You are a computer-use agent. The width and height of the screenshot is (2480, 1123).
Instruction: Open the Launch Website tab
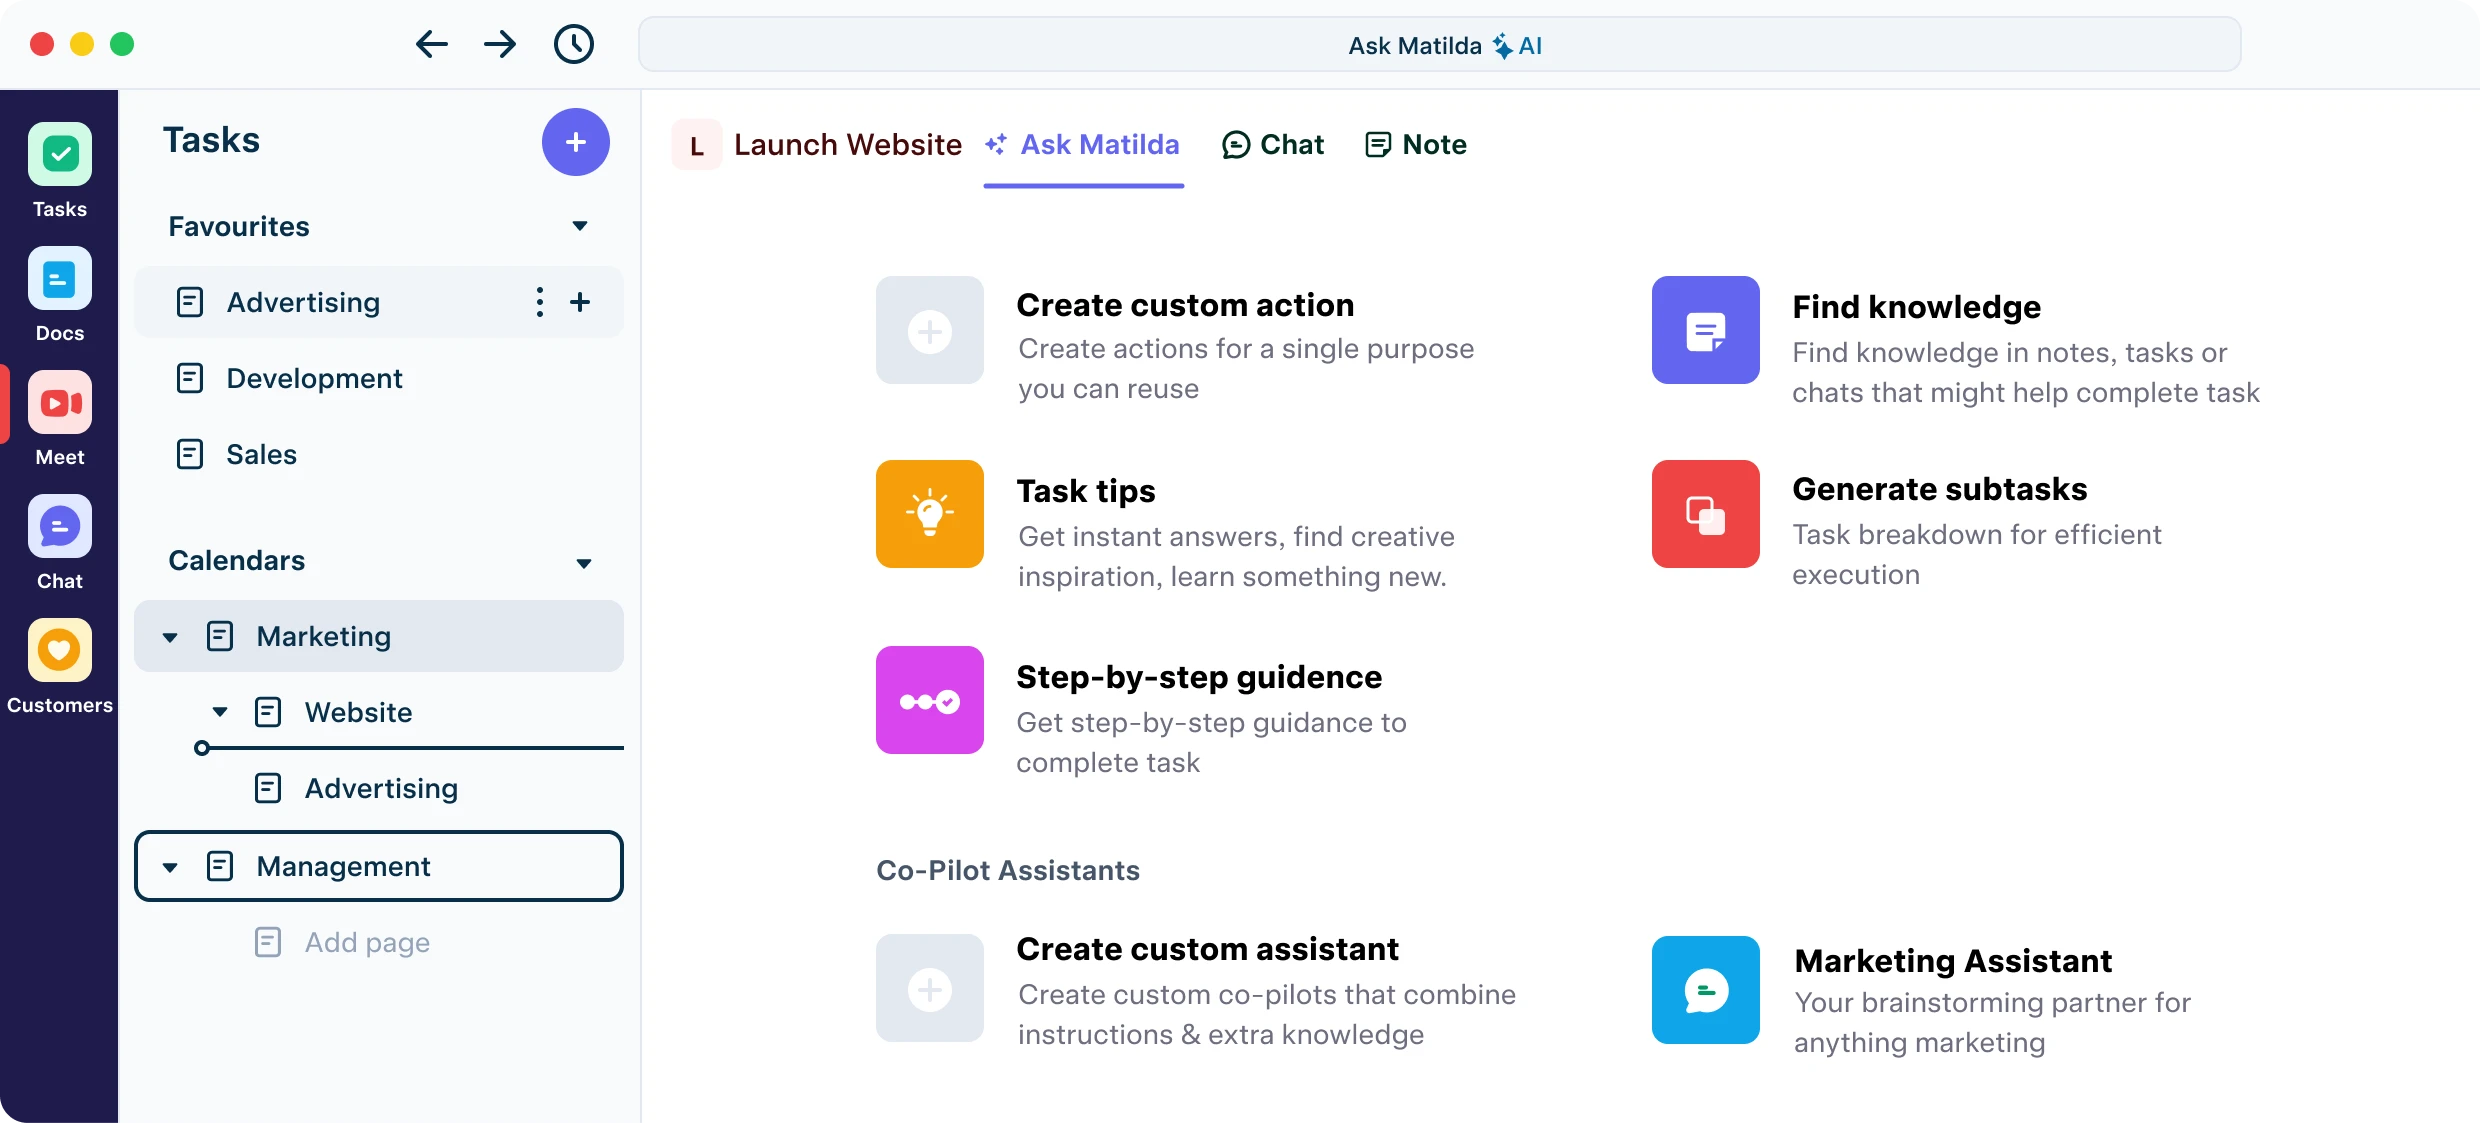coord(847,144)
